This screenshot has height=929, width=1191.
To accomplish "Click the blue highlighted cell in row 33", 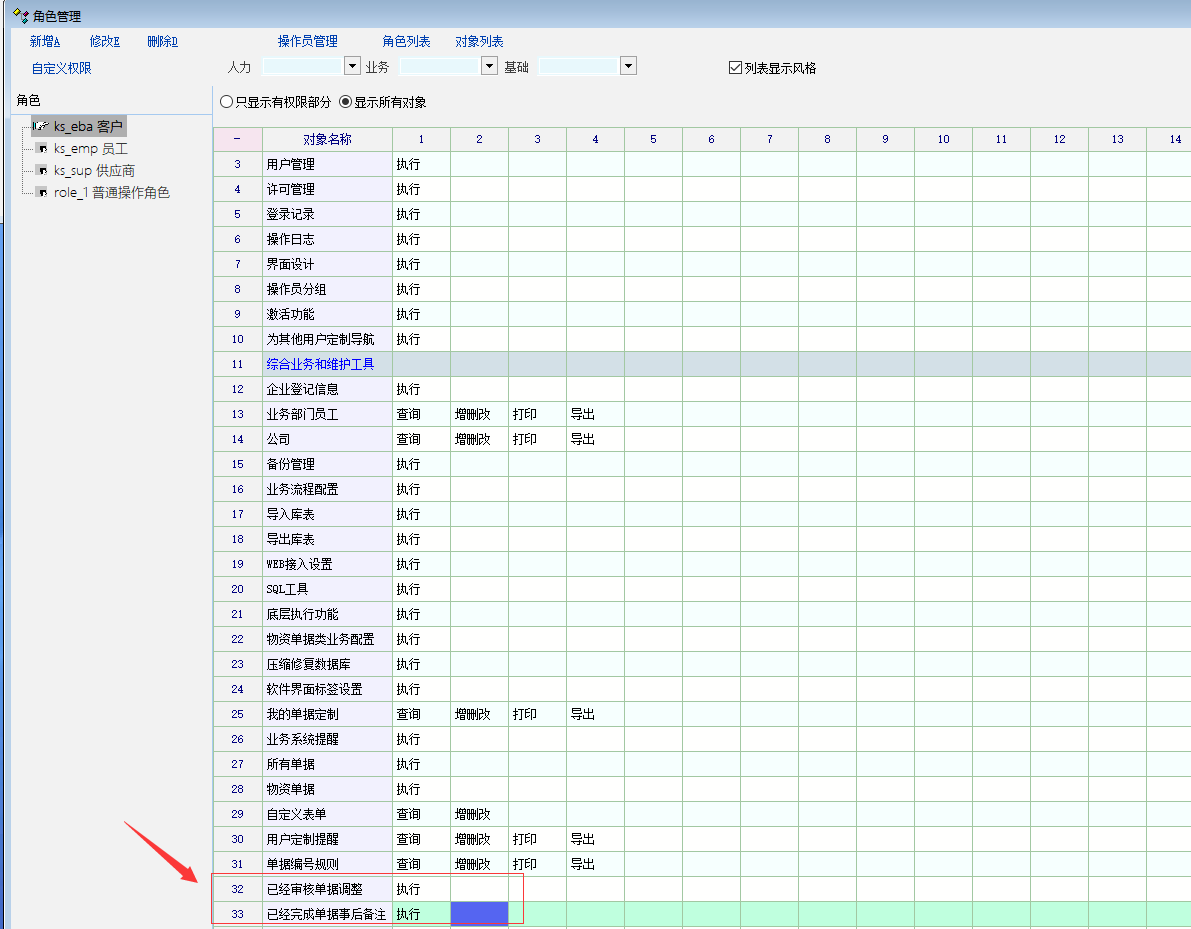I will point(479,914).
